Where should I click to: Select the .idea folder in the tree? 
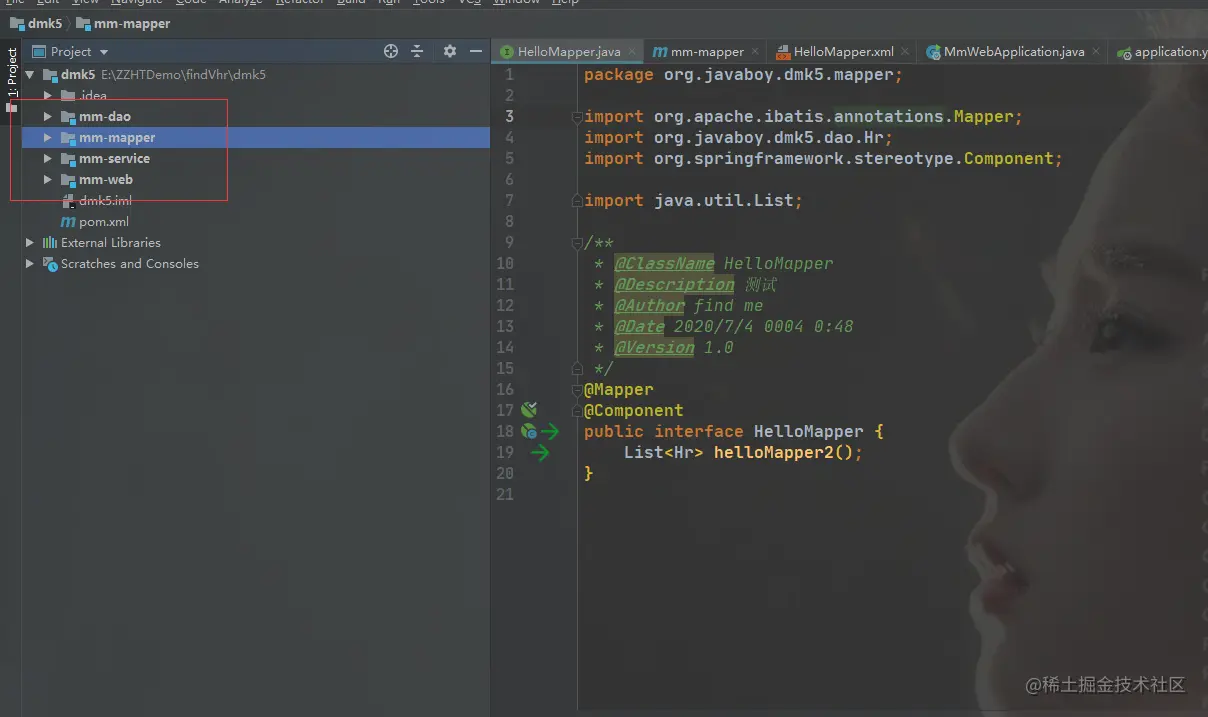(93, 96)
